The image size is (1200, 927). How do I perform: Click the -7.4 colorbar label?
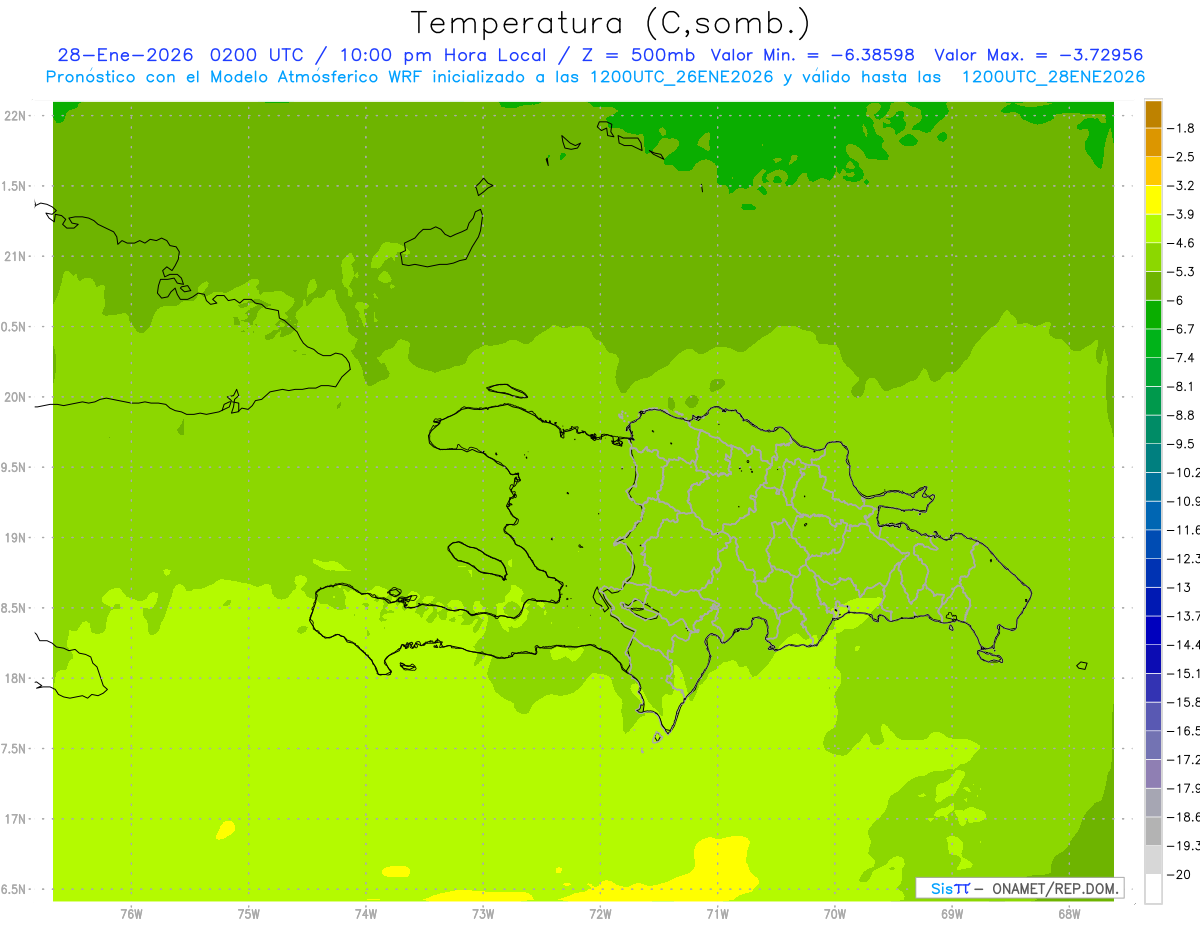(1181, 357)
